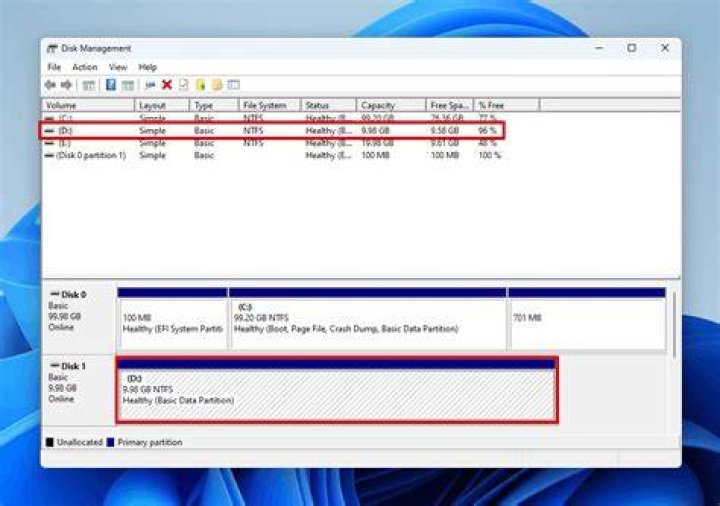The image size is (720, 506).
Task: Click drive icon beside (D:) in volume list
Action: coord(50,131)
